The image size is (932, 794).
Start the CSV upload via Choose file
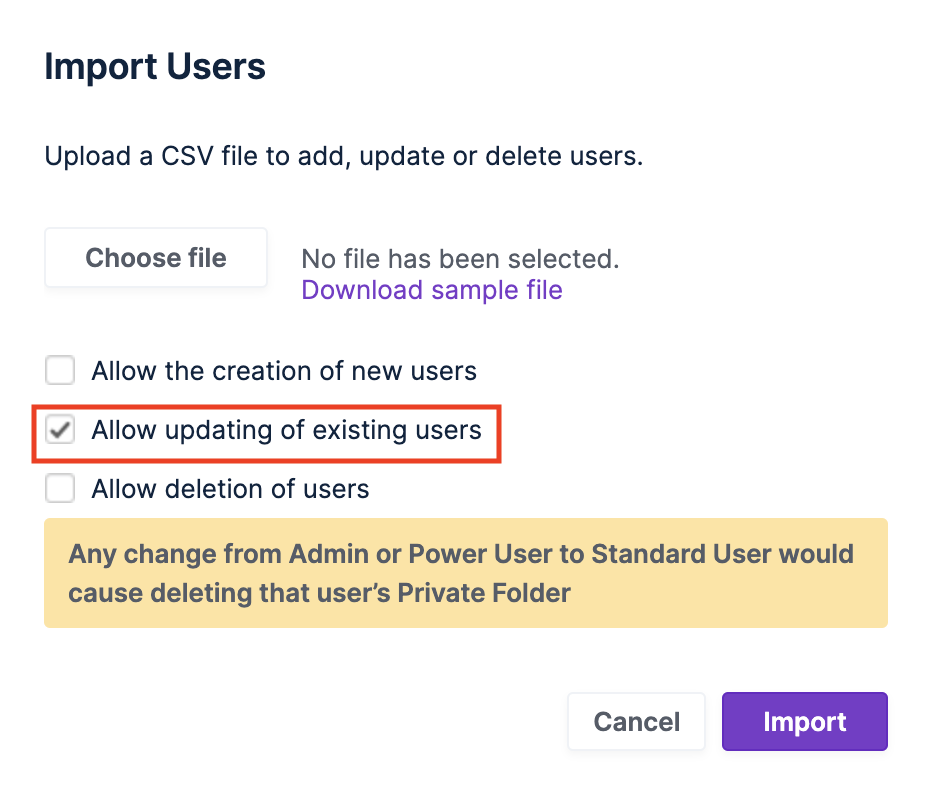pyautogui.click(x=155, y=257)
